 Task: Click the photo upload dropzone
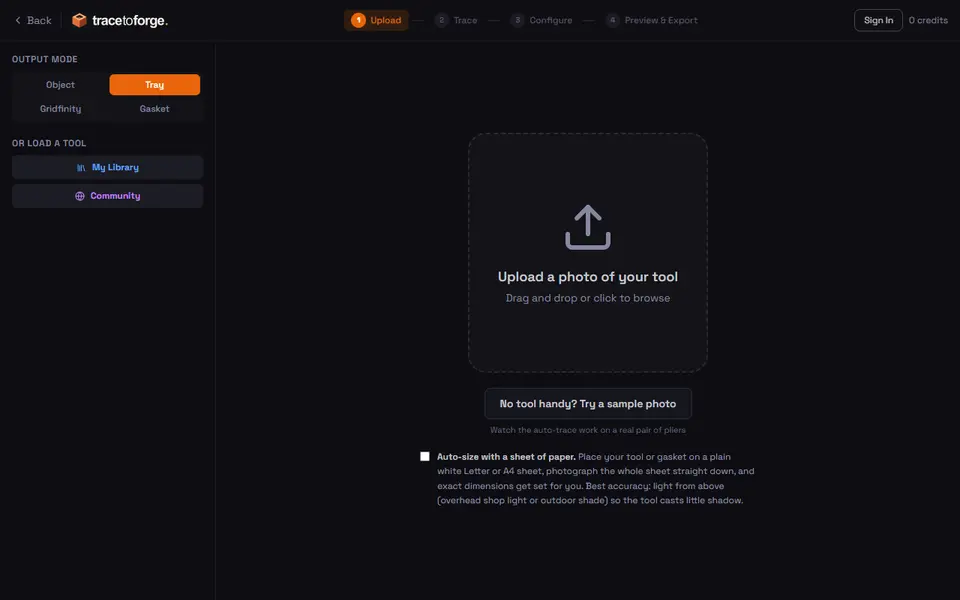pyautogui.click(x=588, y=252)
